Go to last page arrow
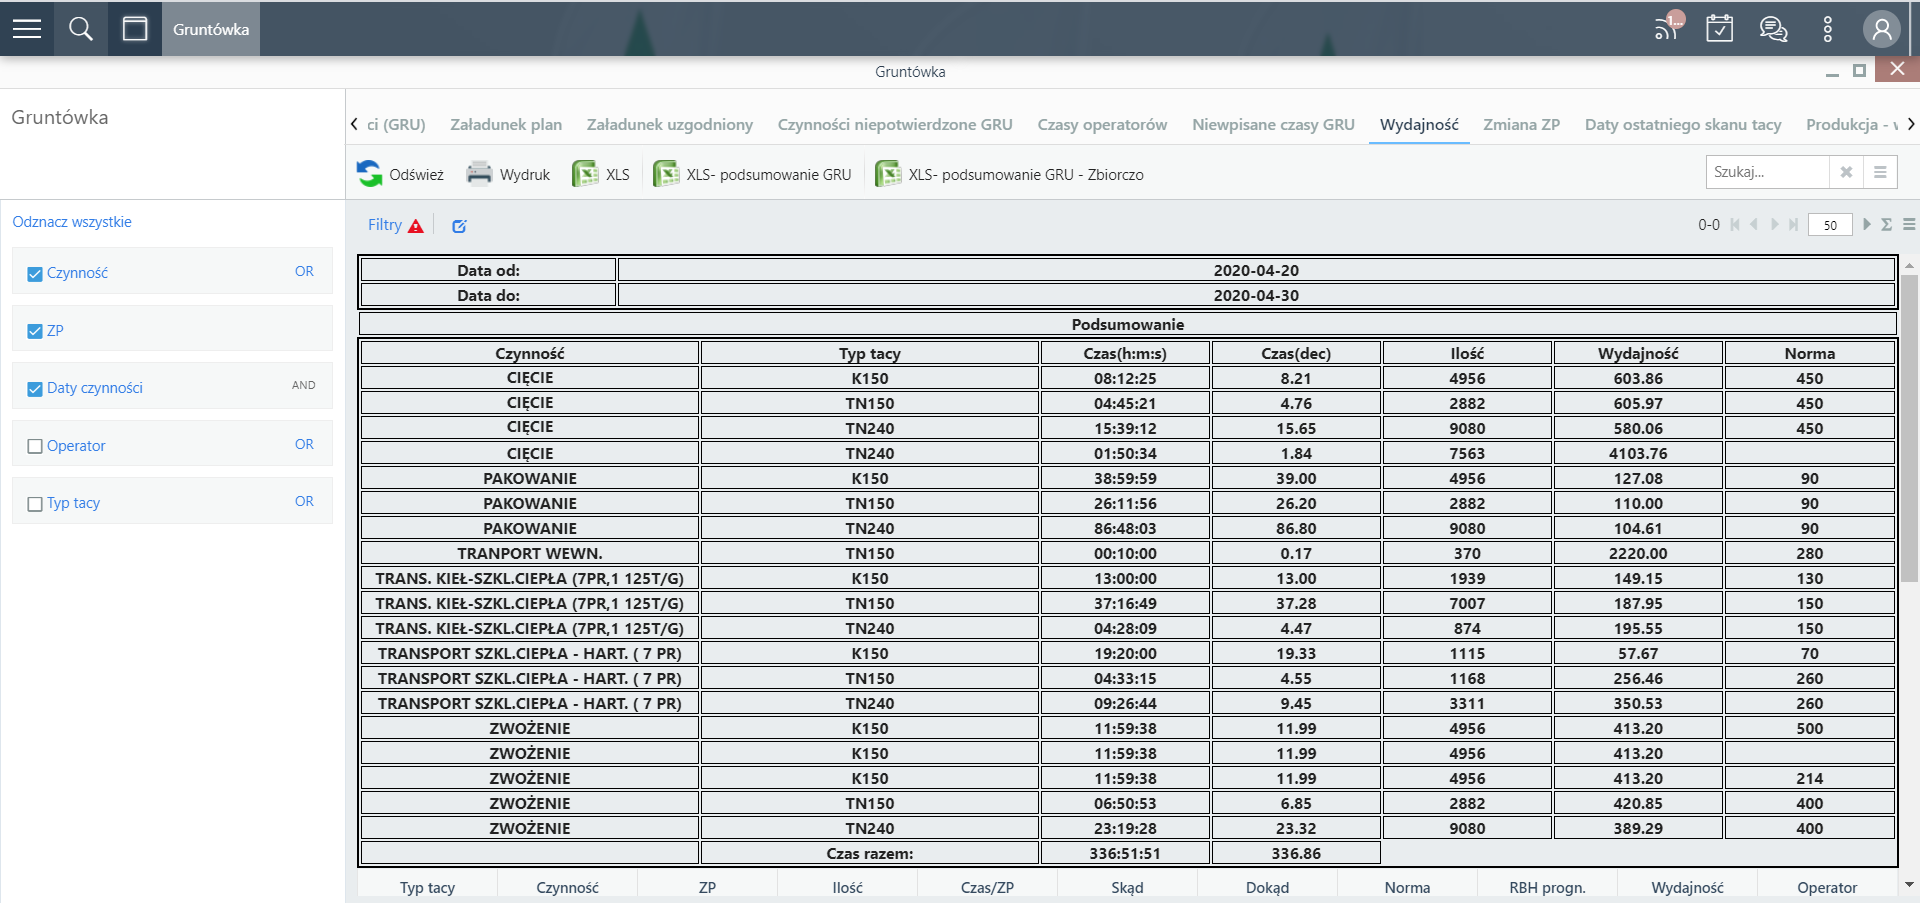This screenshot has height=903, width=1920. [x=1793, y=225]
